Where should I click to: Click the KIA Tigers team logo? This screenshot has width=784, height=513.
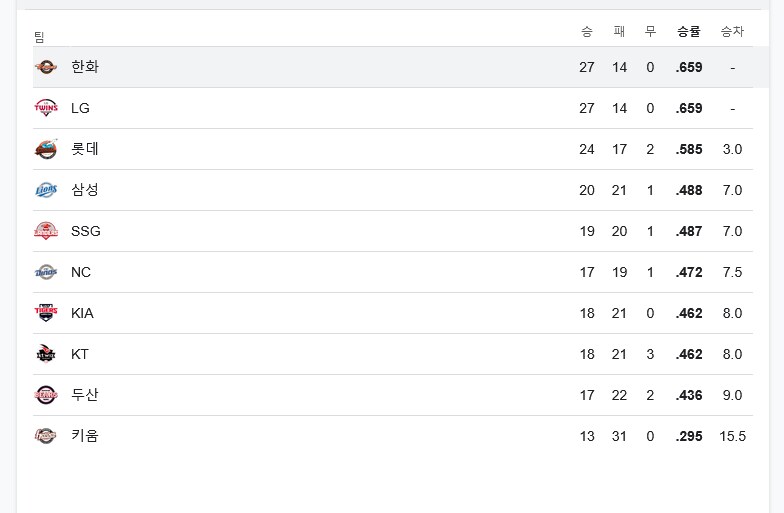[46, 313]
